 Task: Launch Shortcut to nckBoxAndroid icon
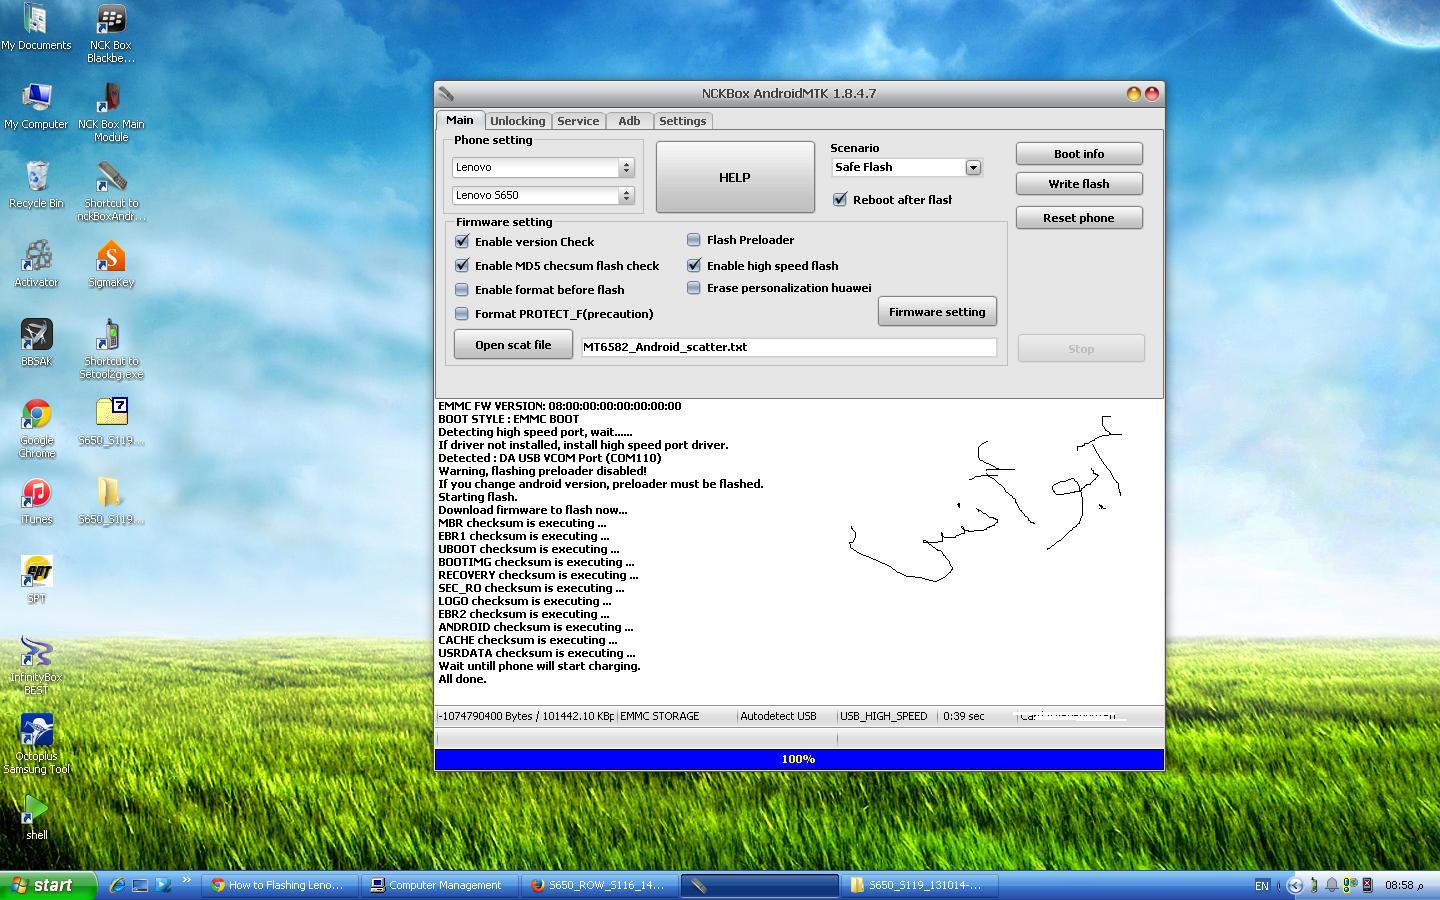pyautogui.click(x=110, y=191)
